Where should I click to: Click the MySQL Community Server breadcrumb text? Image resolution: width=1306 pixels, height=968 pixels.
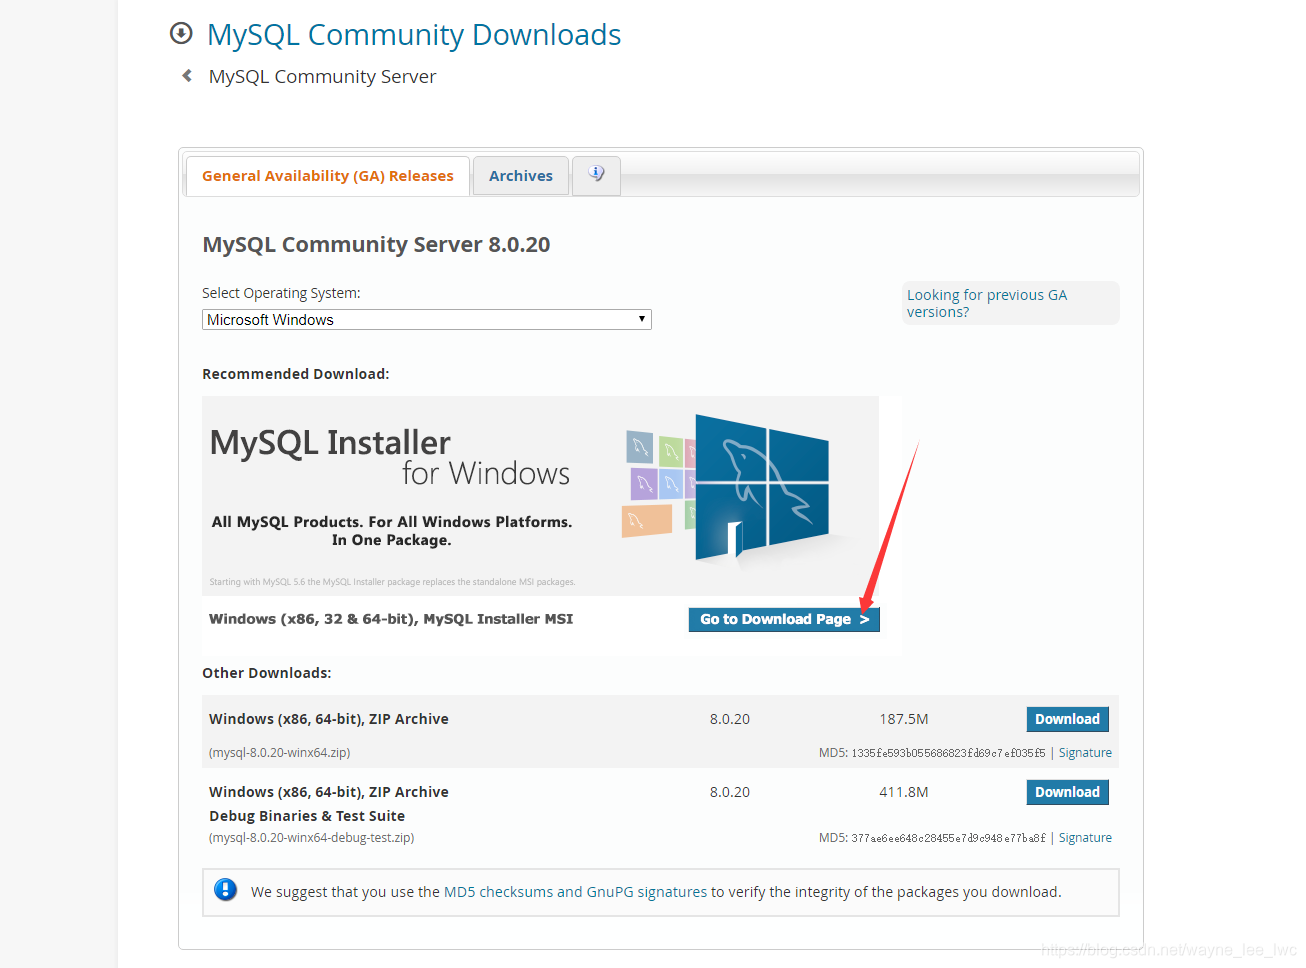coord(322,77)
